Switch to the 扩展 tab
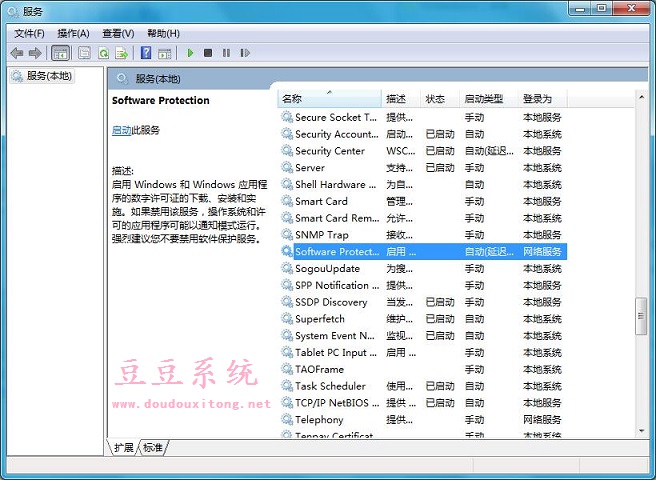656x480 pixels. pos(123,447)
